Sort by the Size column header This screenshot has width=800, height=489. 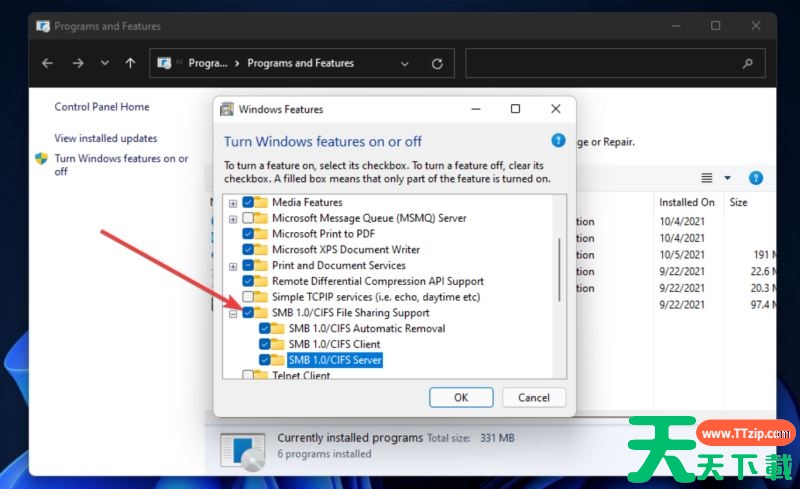(738, 203)
